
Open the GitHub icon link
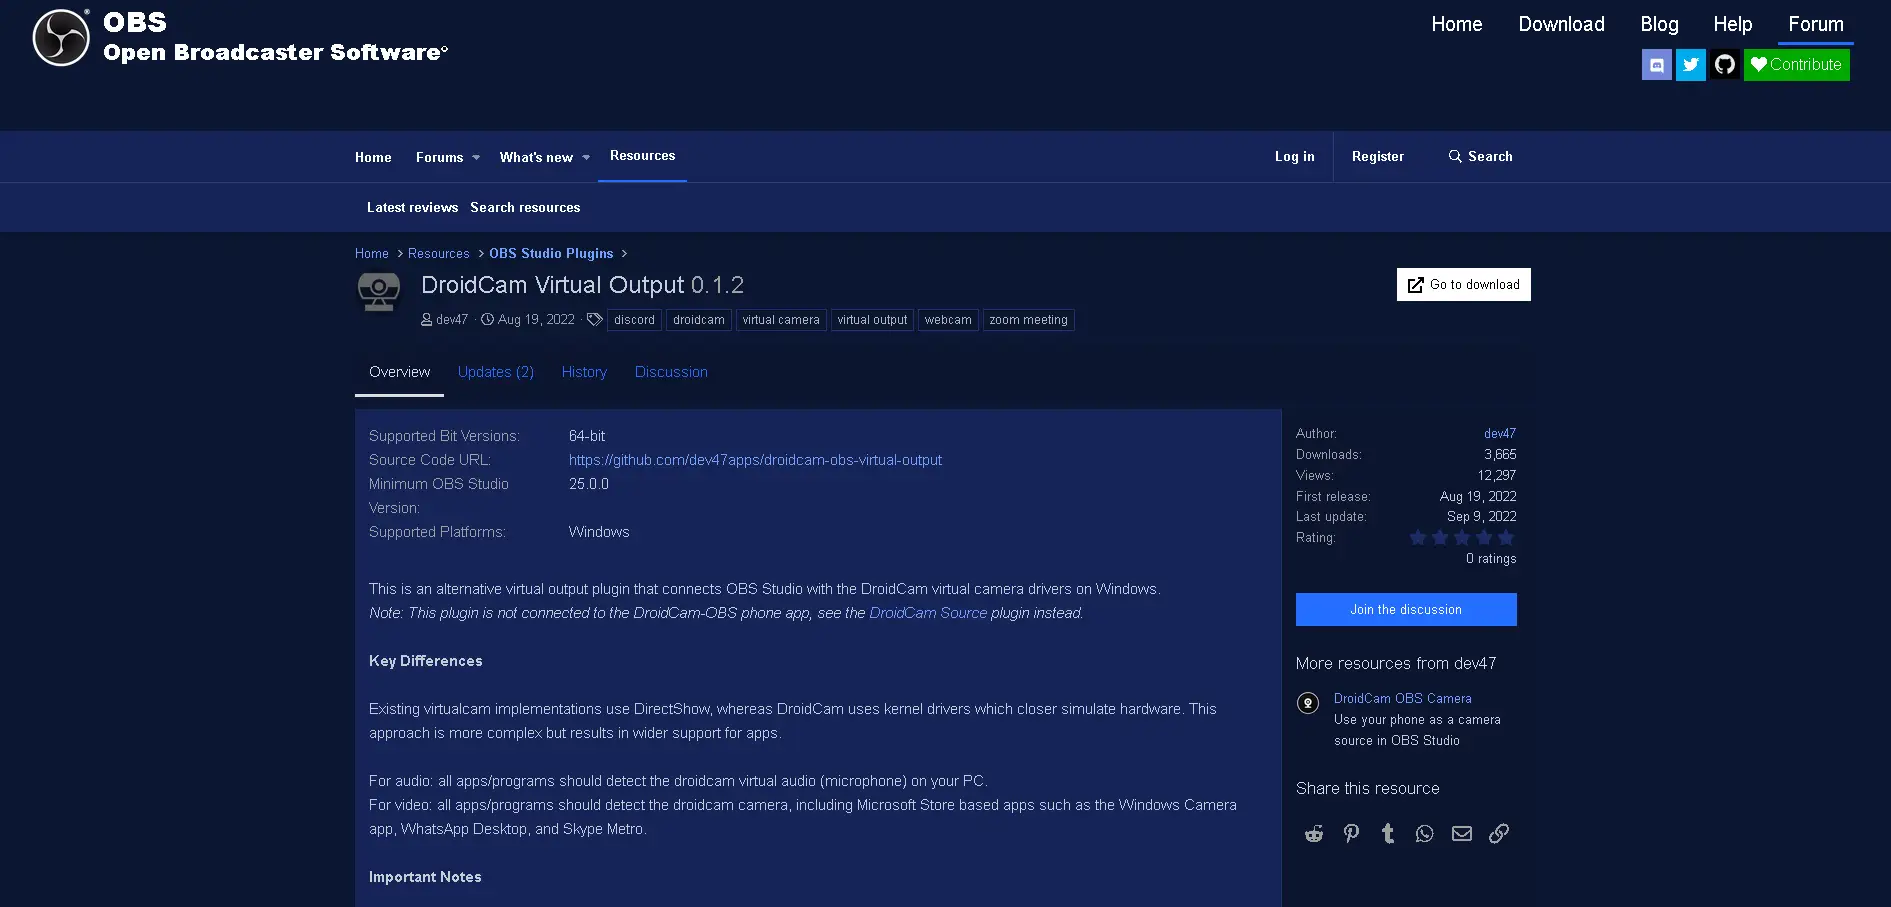(x=1724, y=65)
